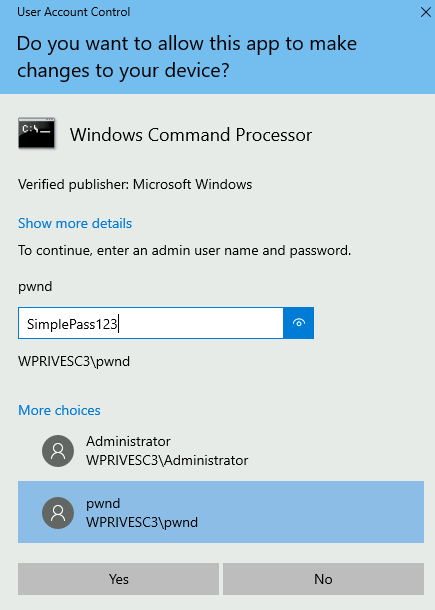Click the allow this app heading

187,57
